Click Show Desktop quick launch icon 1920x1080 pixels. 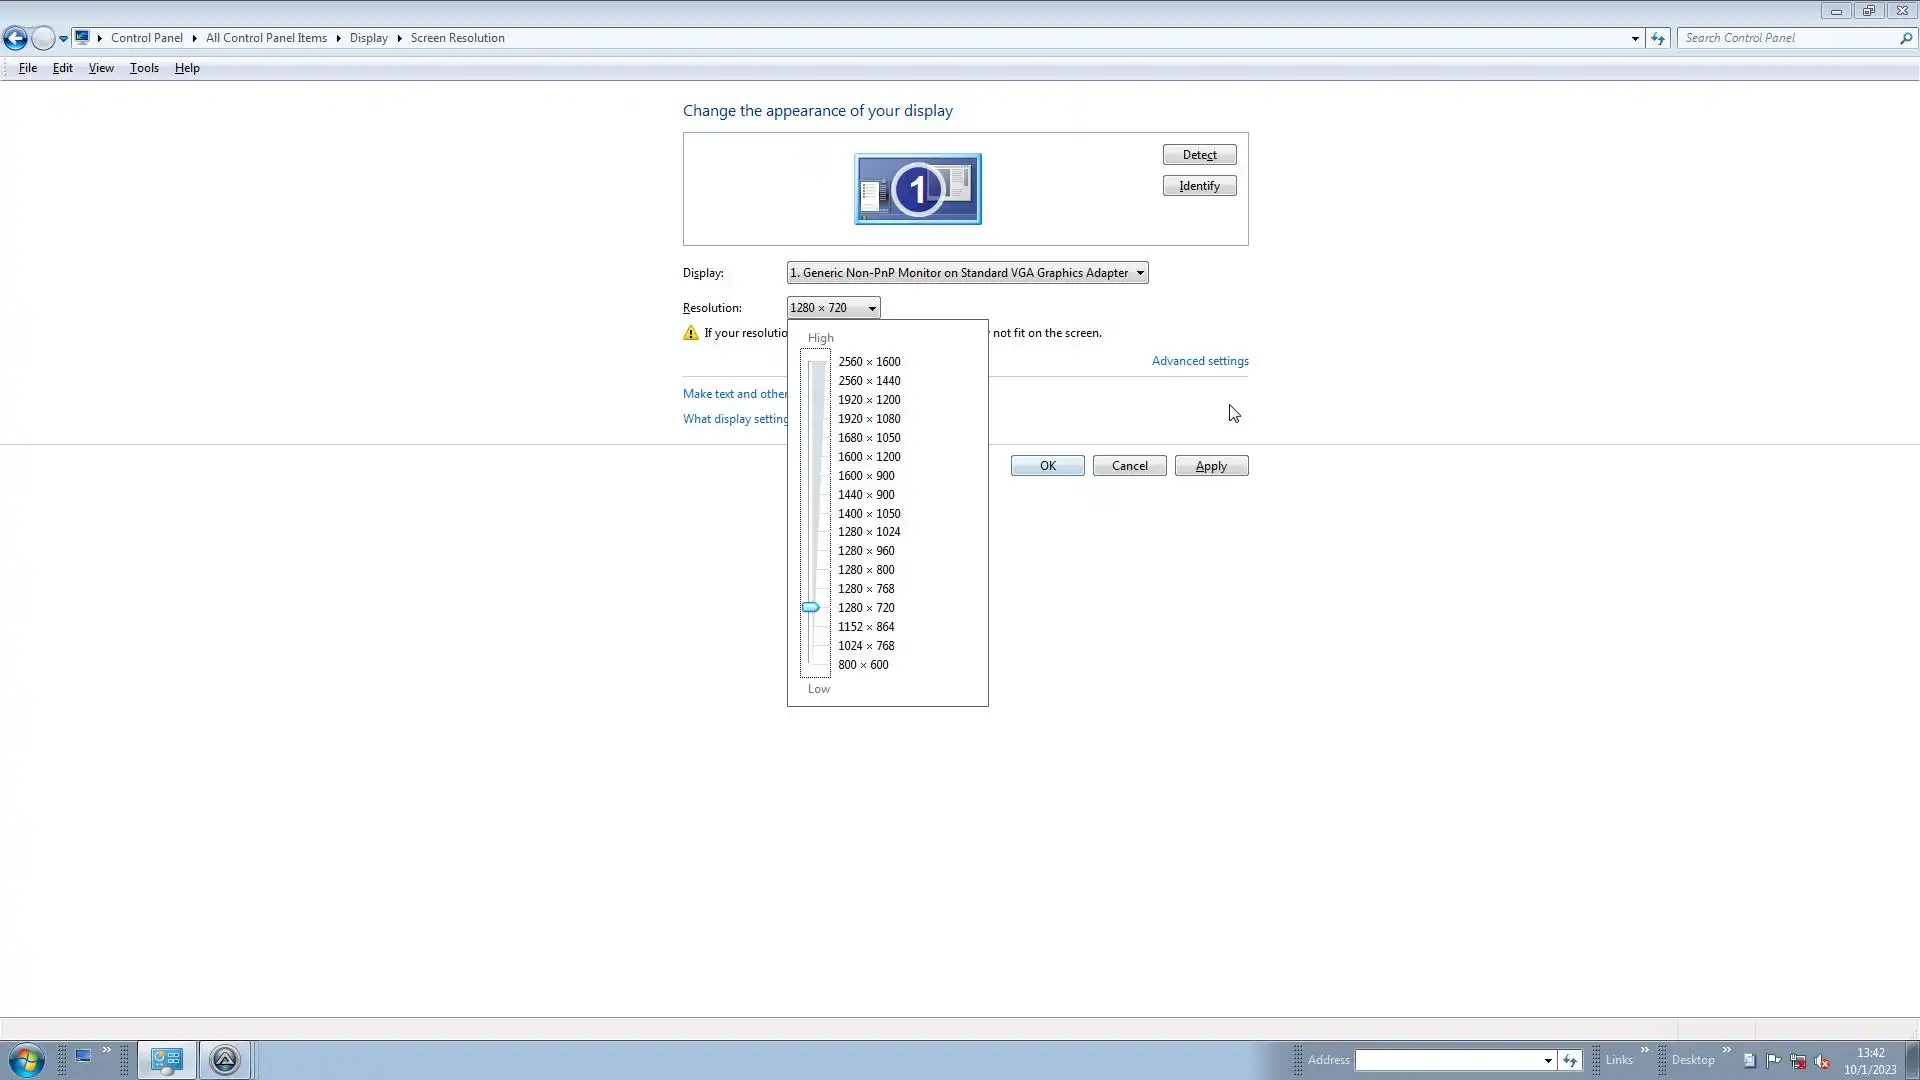[84, 1056]
